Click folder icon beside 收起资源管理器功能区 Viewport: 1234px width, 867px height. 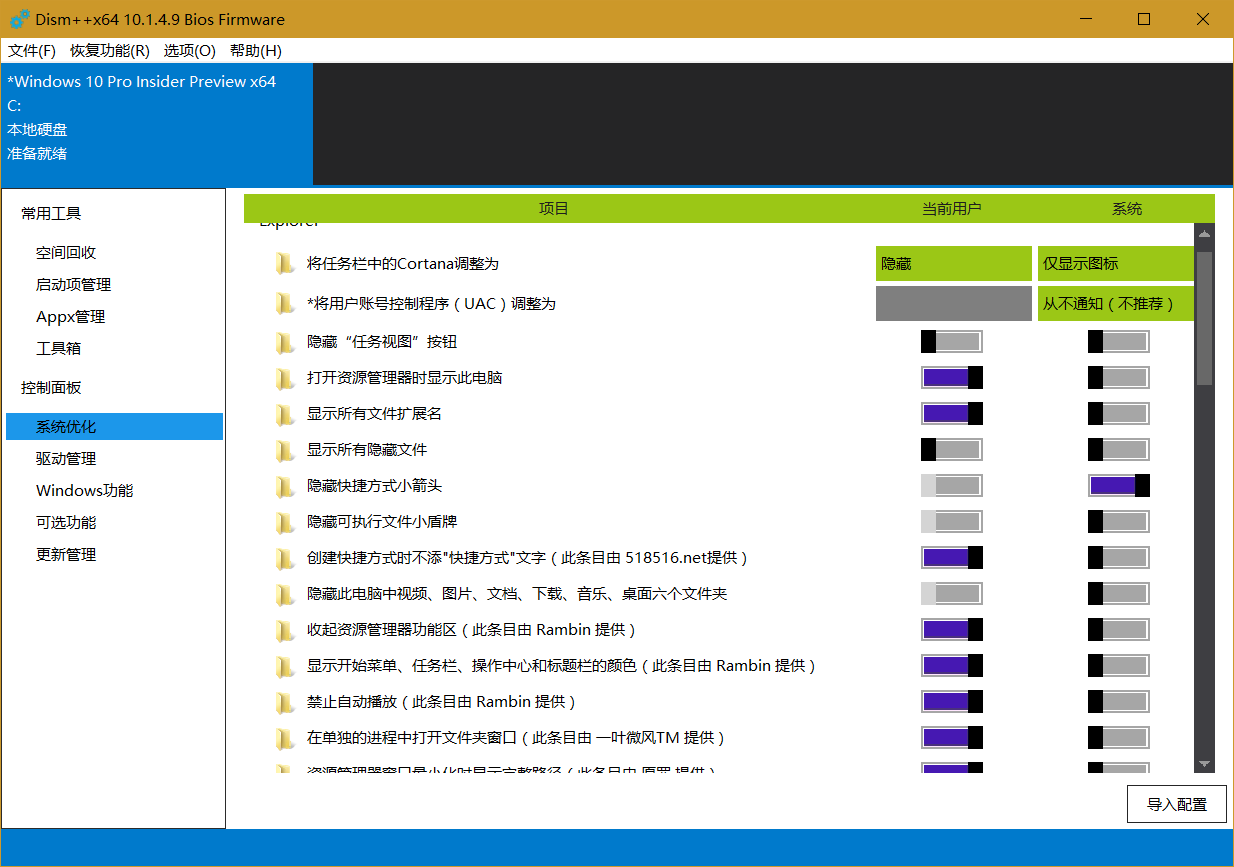point(285,630)
